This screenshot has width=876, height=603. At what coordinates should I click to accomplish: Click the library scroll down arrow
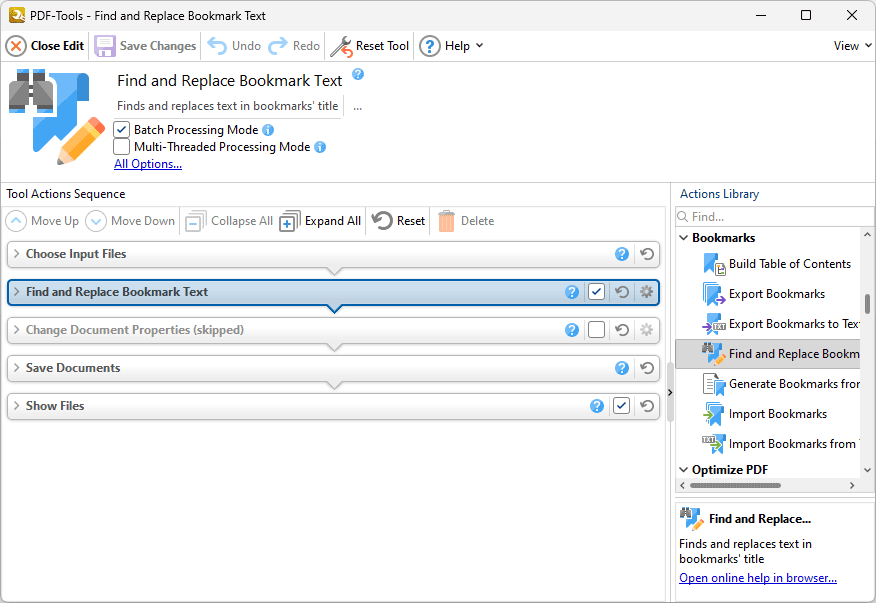coord(867,470)
